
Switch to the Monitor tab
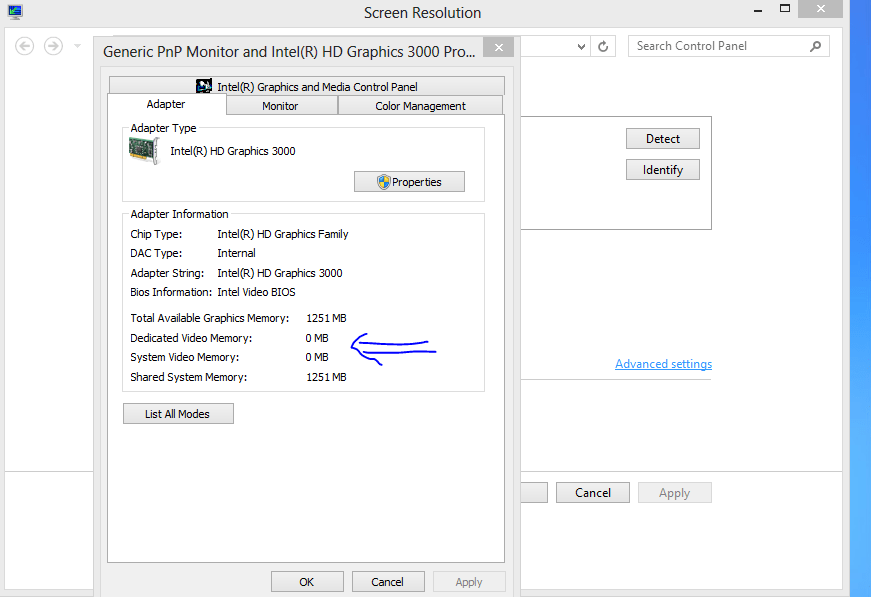pos(281,106)
